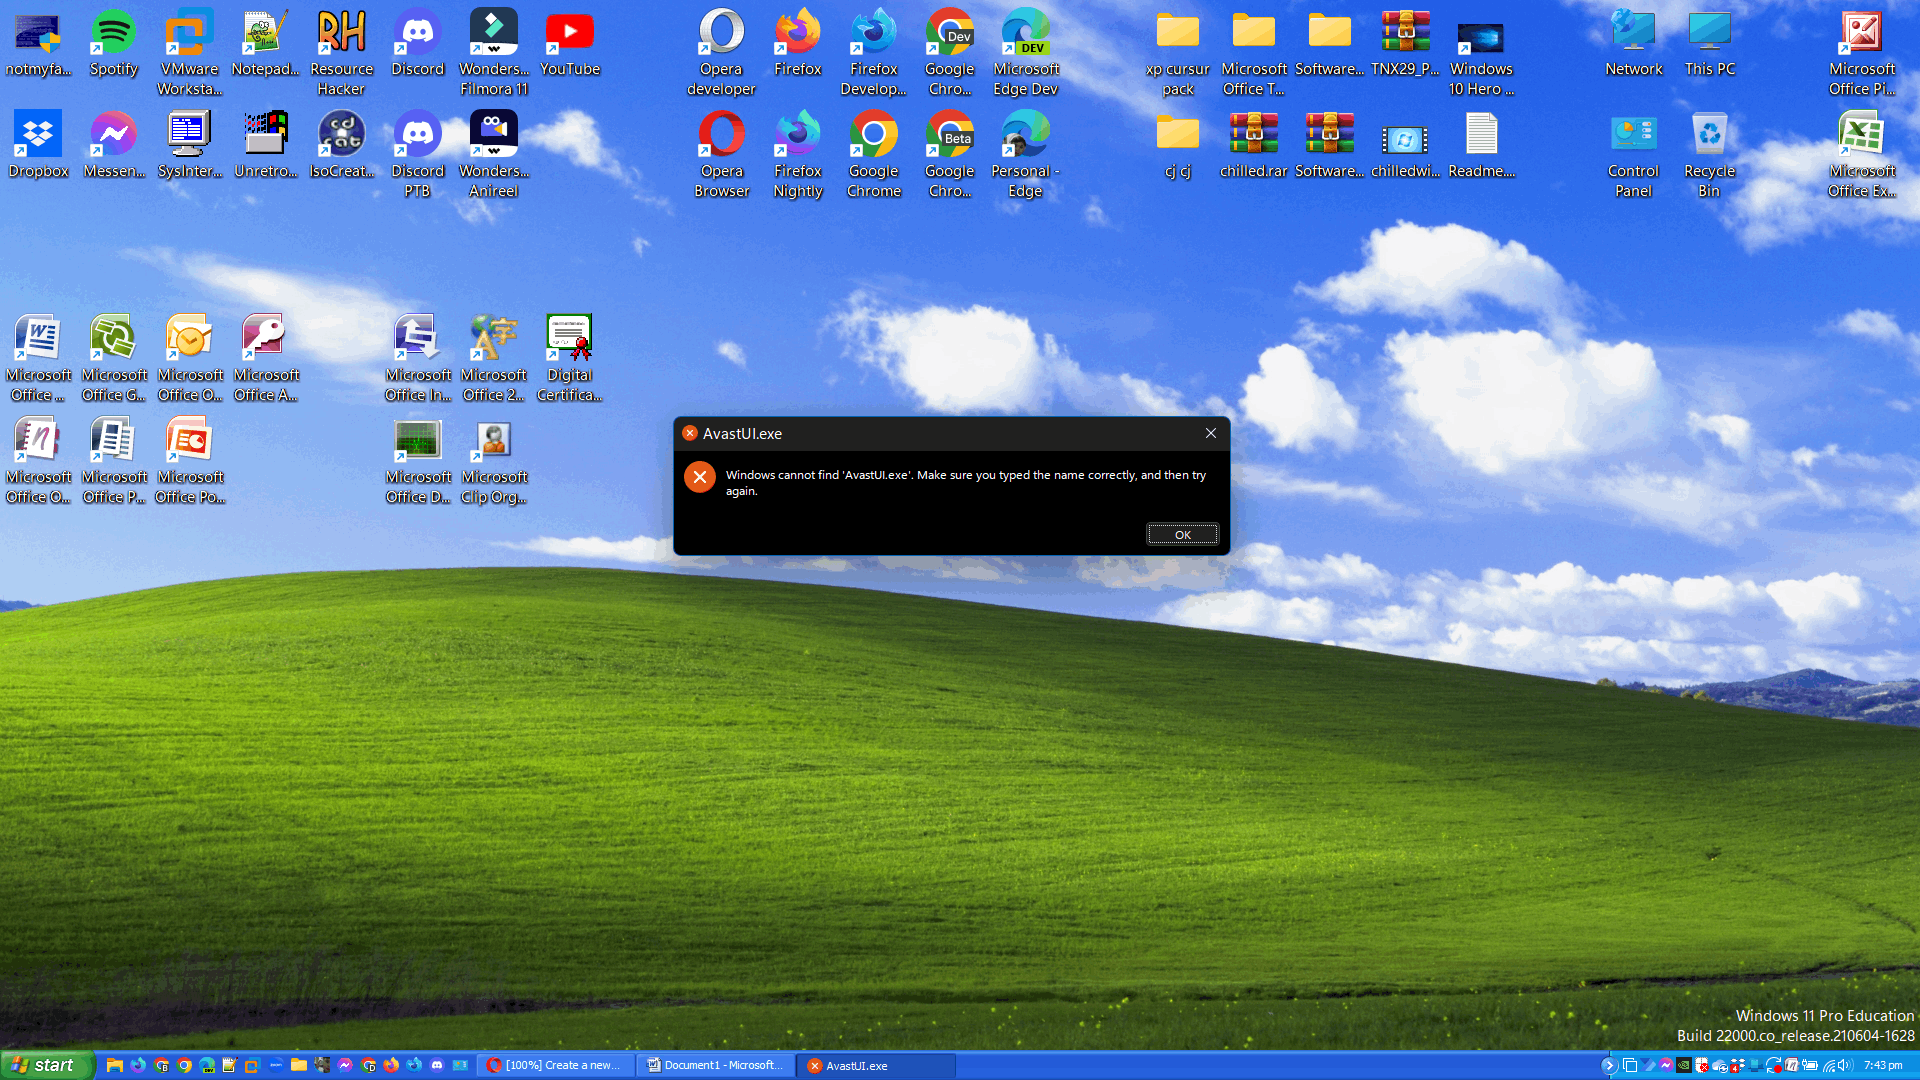The width and height of the screenshot is (1920, 1080).
Task: Open the volume control in system tray
Action: 1845,1066
